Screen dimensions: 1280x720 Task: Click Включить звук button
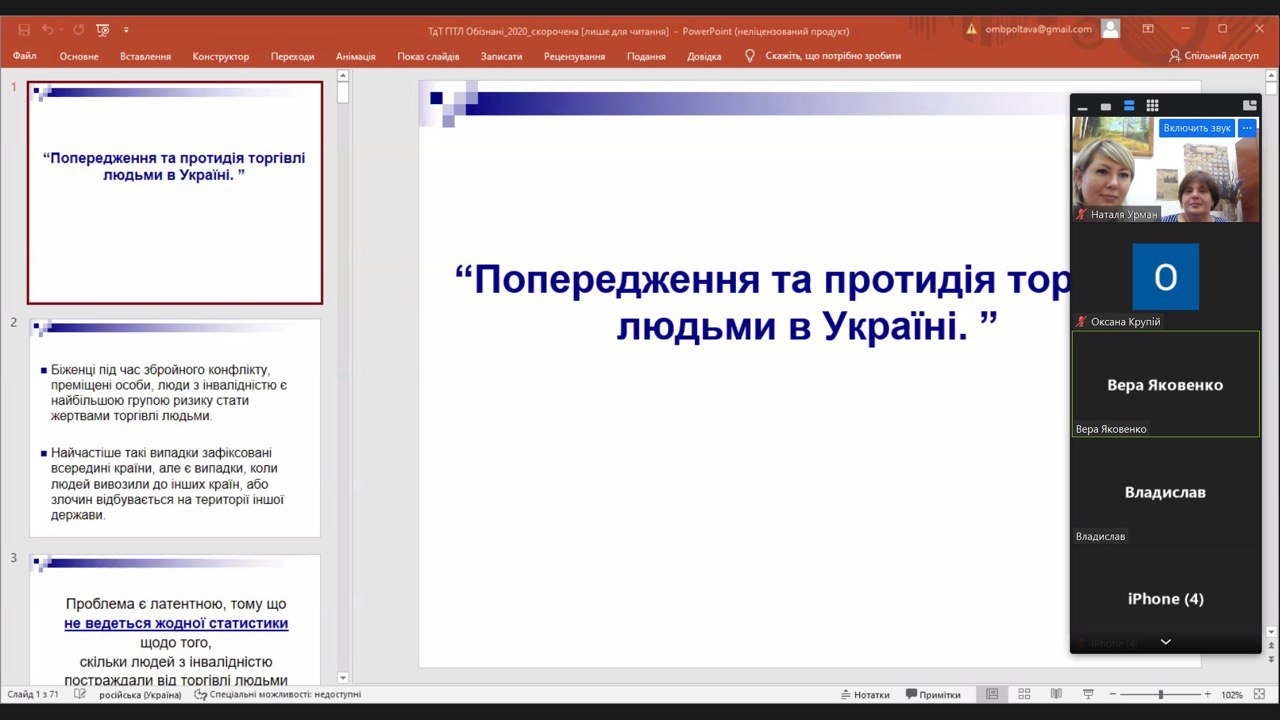[x=1197, y=128]
